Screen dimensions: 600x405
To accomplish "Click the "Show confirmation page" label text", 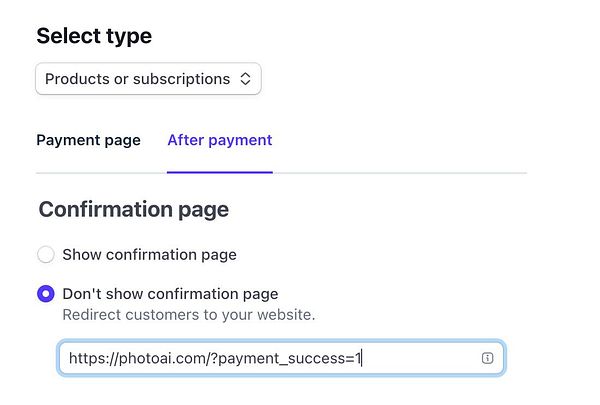I will (149, 254).
